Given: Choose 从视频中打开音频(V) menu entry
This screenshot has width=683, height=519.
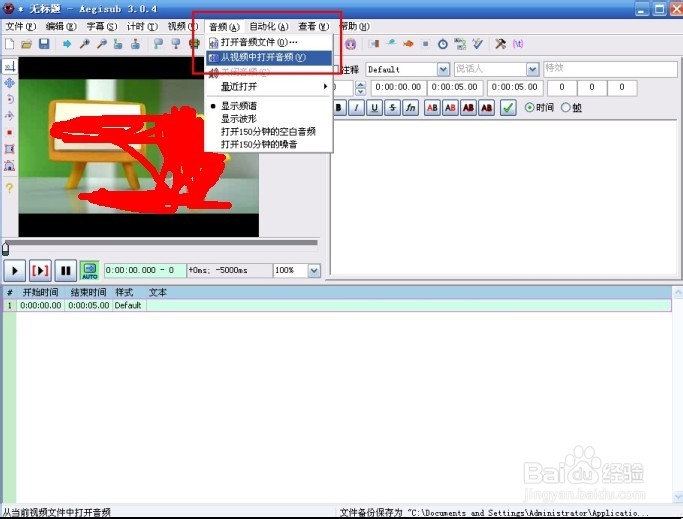Looking at the screenshot, I should pyautogui.click(x=269, y=58).
